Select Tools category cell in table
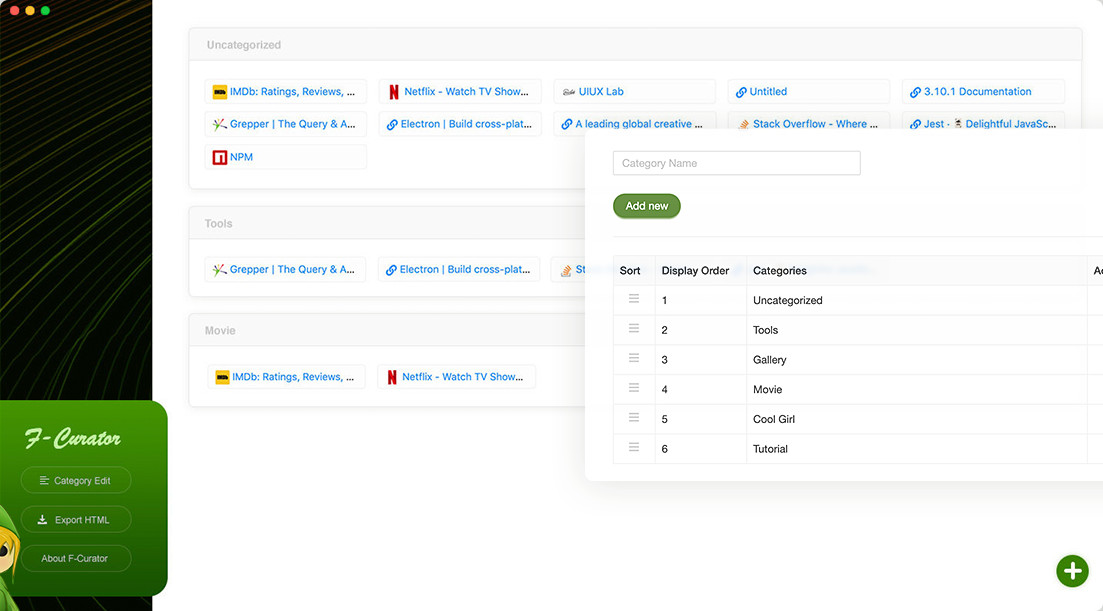1103x611 pixels. [917, 330]
